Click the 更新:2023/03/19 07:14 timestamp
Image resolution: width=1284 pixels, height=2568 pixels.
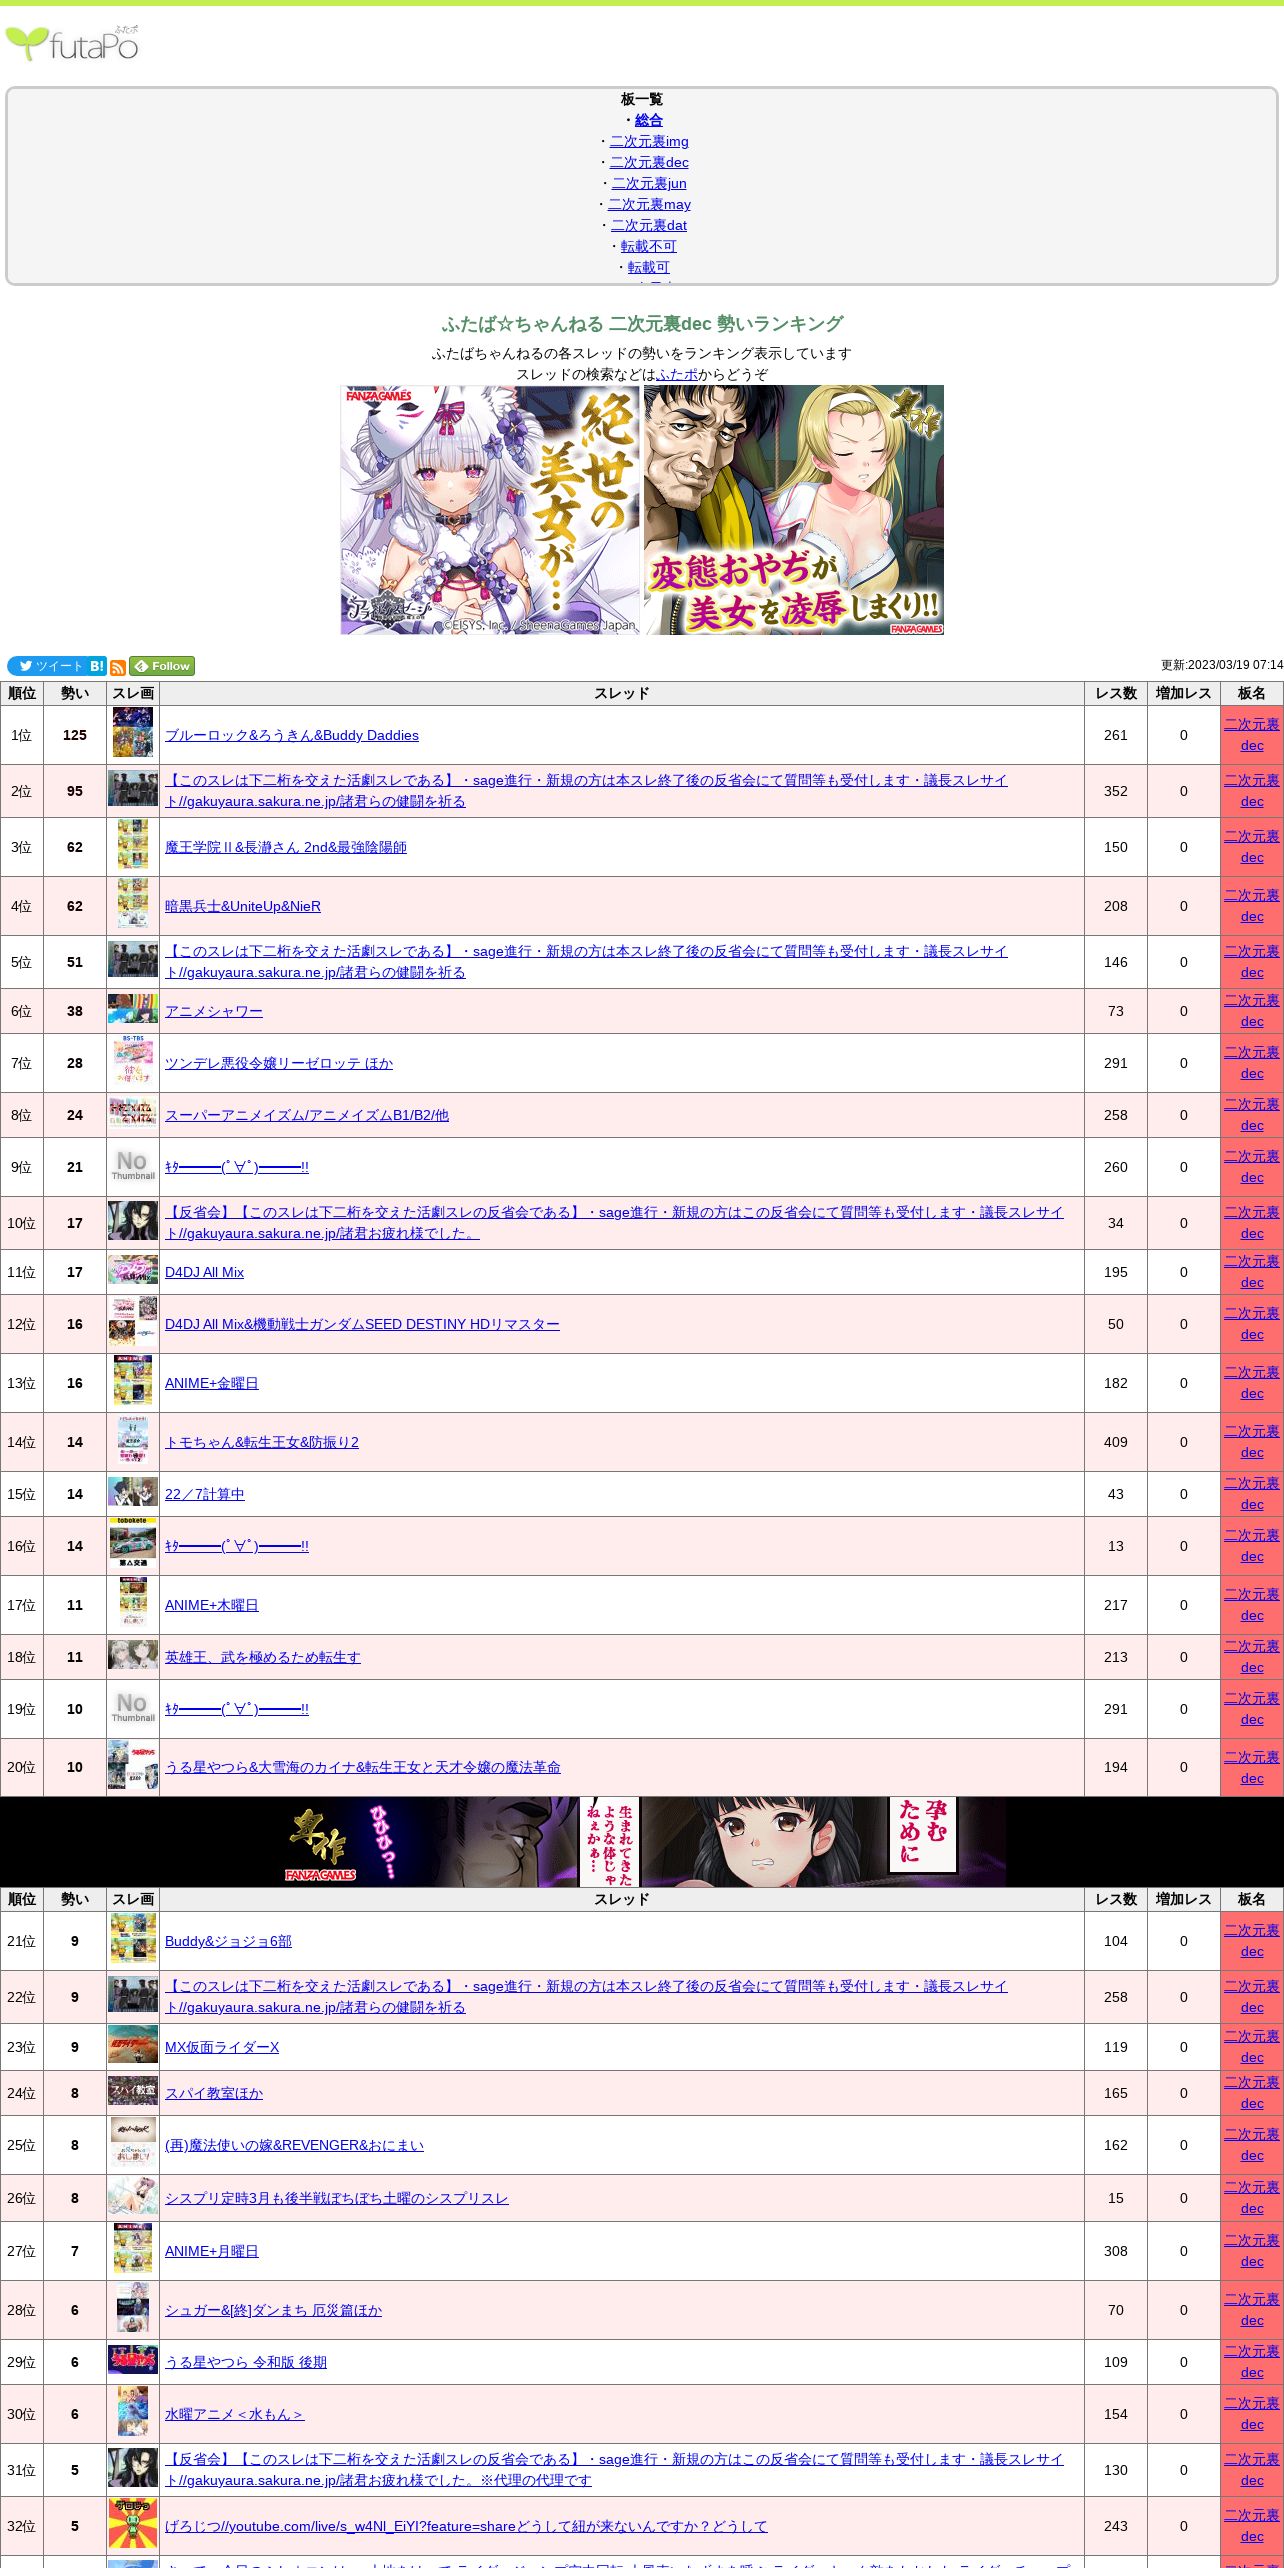click(1221, 665)
